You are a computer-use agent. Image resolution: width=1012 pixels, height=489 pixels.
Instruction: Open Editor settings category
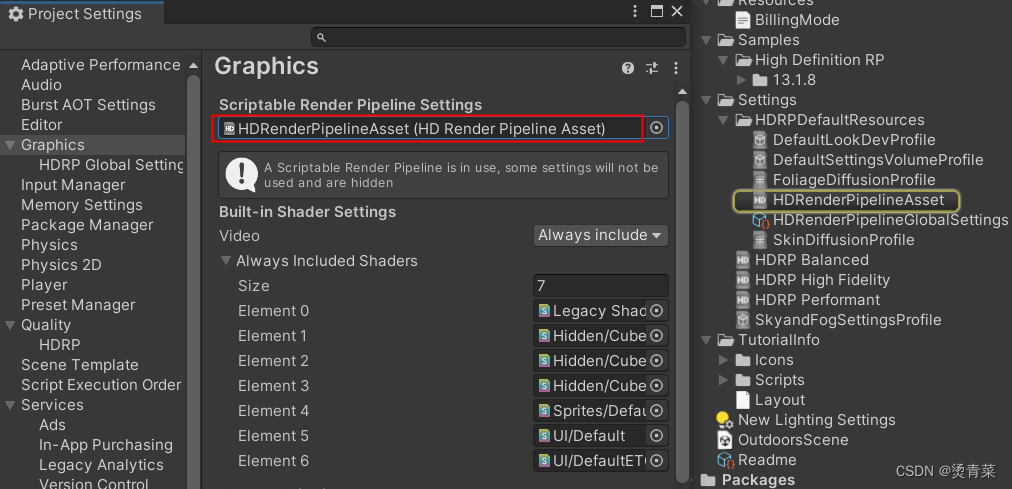42,125
